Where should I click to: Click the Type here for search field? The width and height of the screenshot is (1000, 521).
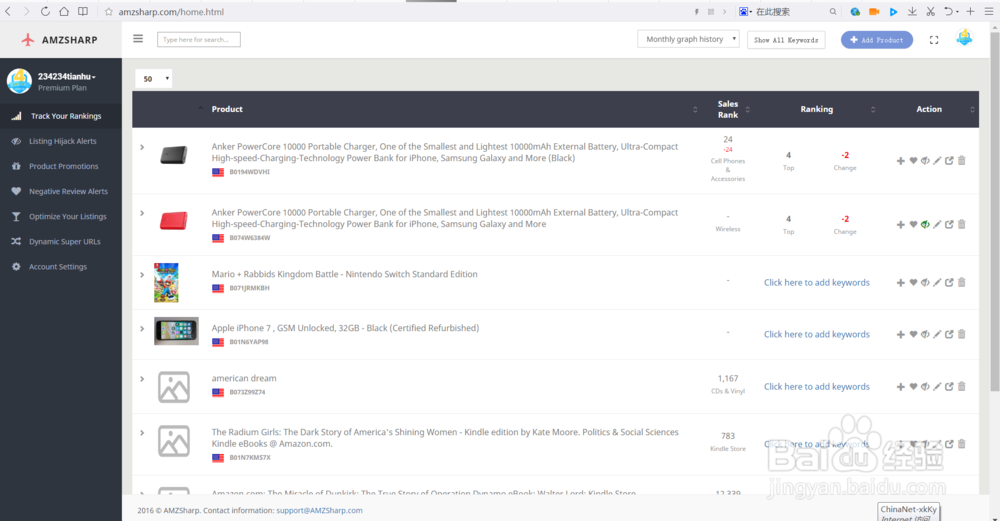198,40
